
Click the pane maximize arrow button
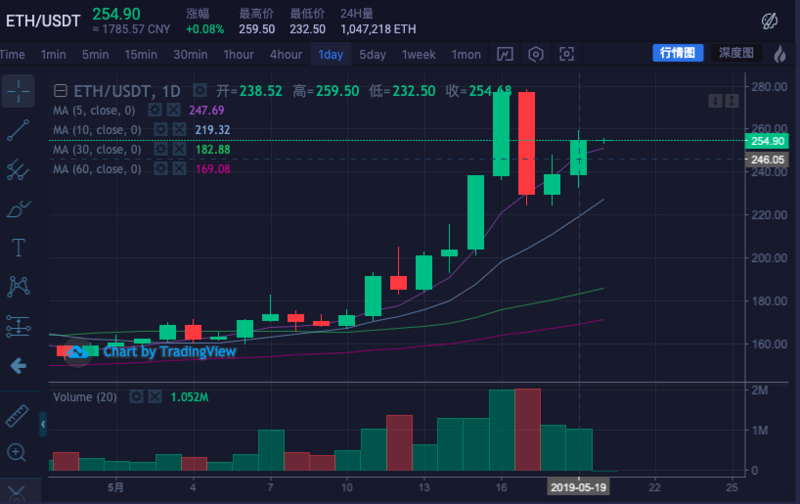(x=732, y=101)
